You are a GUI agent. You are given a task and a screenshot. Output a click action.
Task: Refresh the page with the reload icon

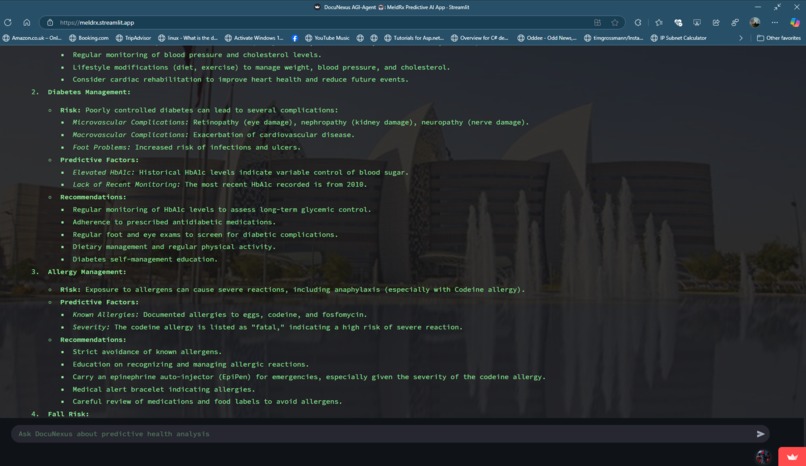point(8,23)
